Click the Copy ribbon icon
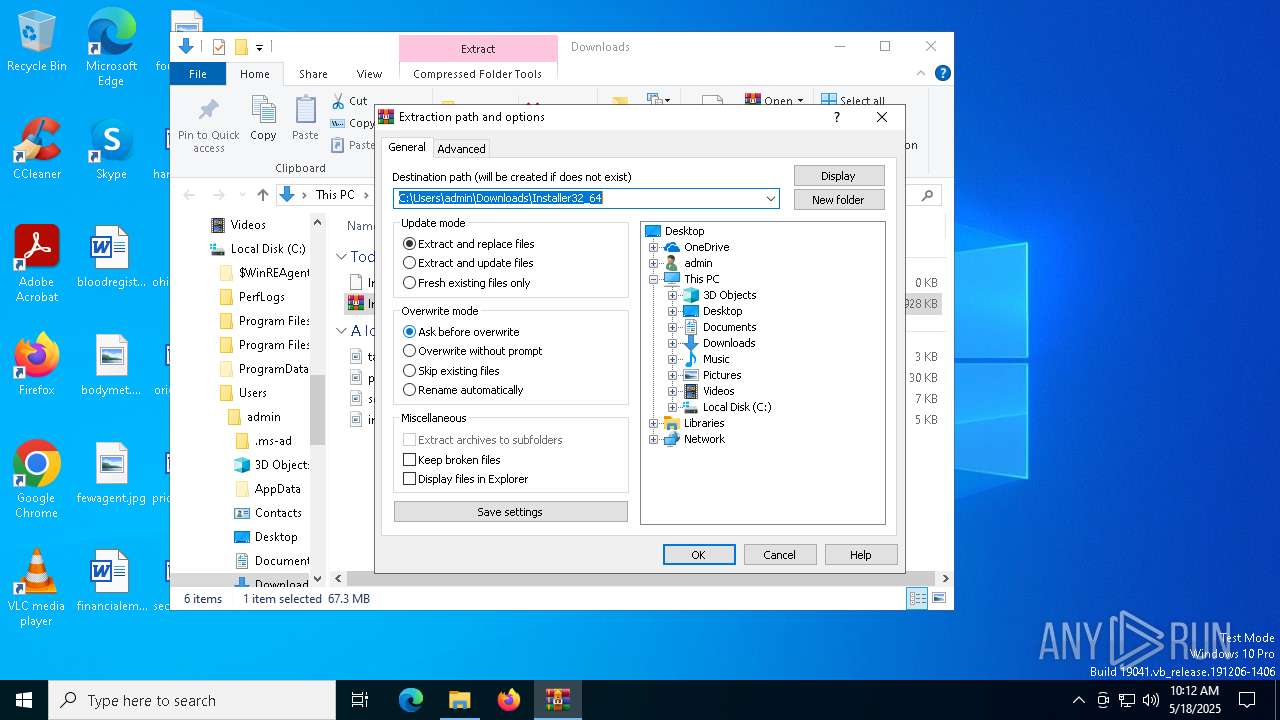Image resolution: width=1280 pixels, height=720 pixels. click(263, 120)
